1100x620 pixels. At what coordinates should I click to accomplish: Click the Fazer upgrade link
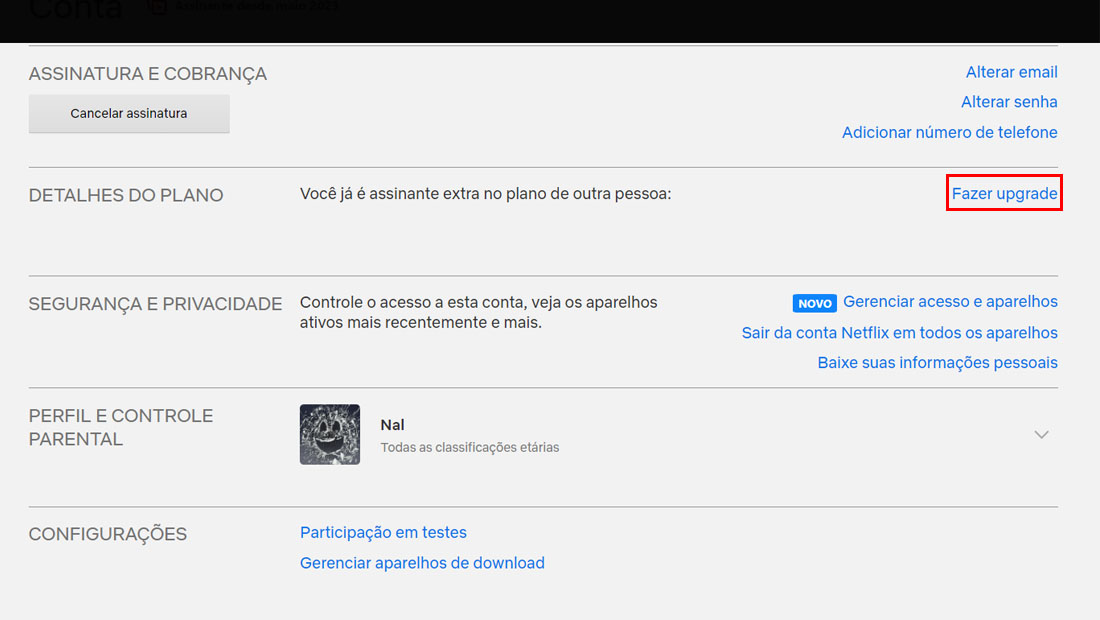point(1004,194)
